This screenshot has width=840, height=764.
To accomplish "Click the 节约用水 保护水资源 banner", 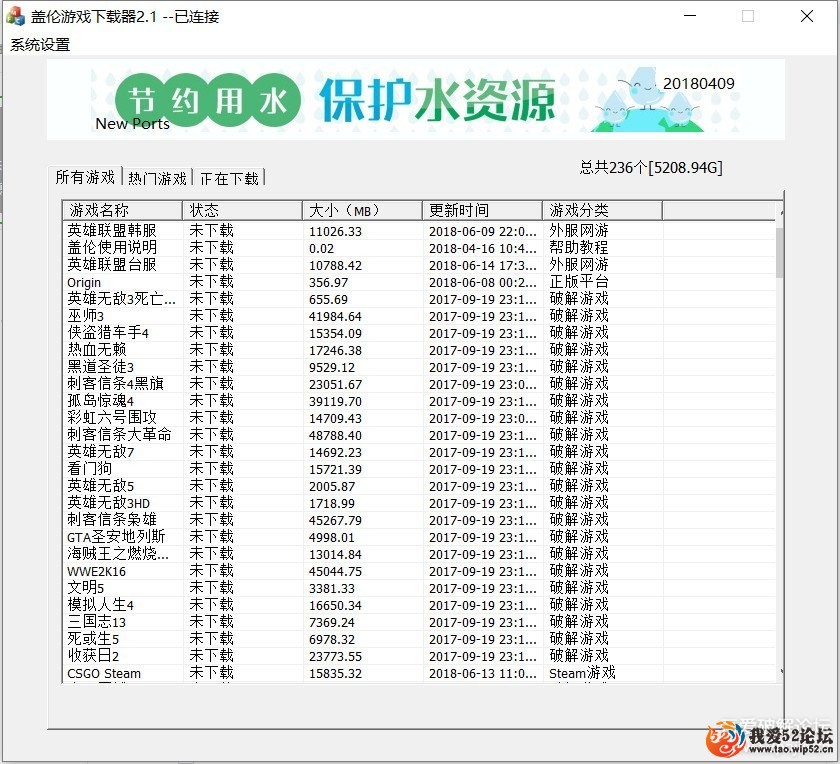I will (x=416, y=100).
